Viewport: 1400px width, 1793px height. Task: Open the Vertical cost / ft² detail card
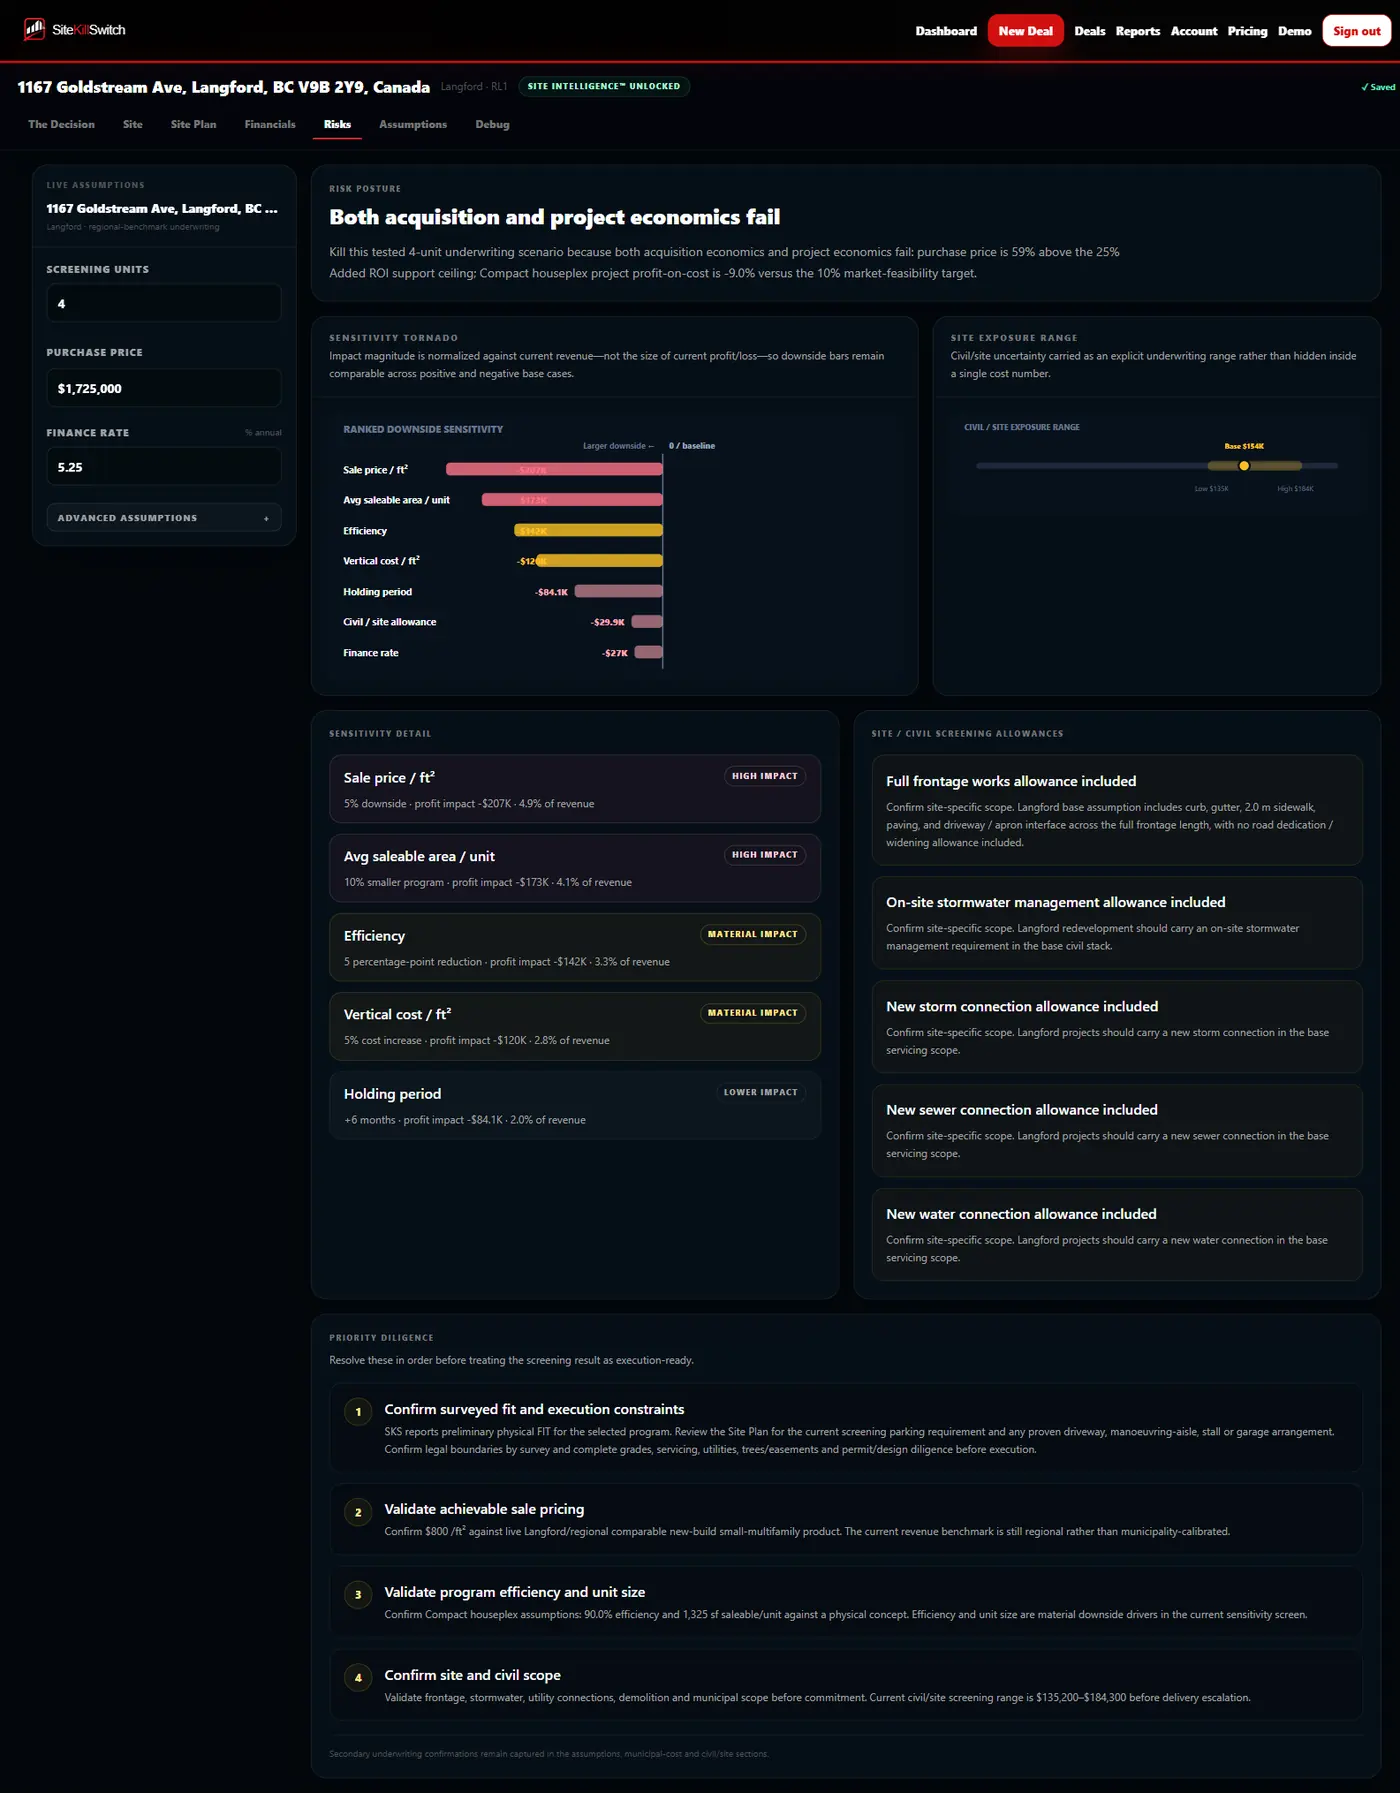click(575, 1026)
